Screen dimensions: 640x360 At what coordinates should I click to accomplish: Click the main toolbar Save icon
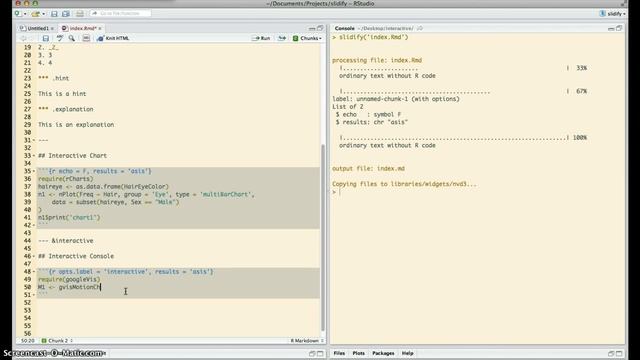(x=54, y=14)
